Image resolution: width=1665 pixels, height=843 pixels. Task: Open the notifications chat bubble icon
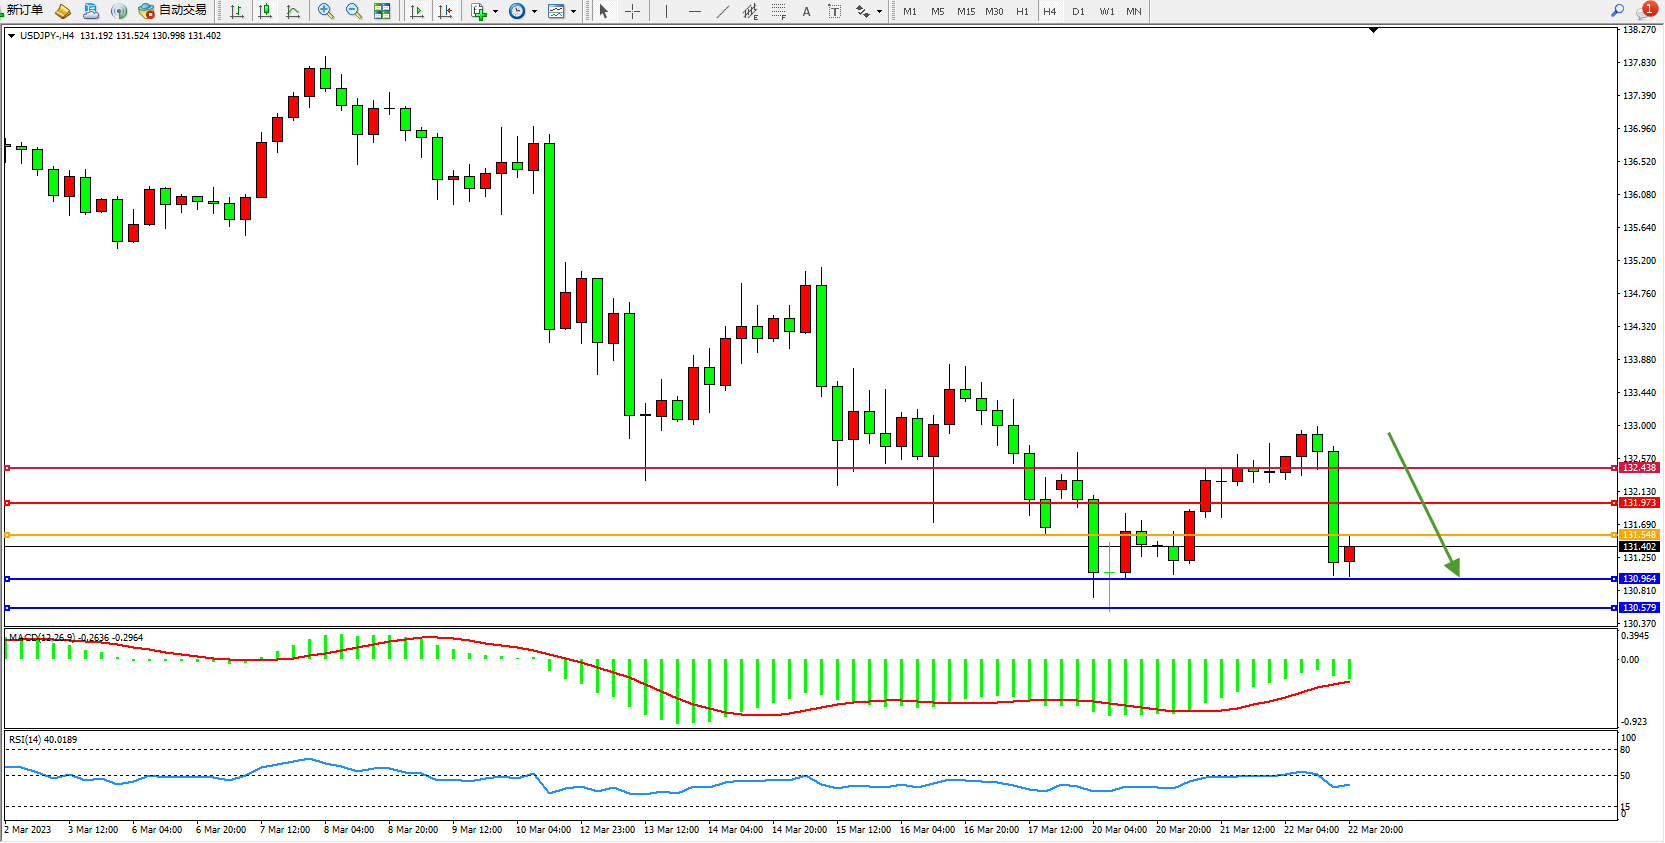pos(1645,11)
